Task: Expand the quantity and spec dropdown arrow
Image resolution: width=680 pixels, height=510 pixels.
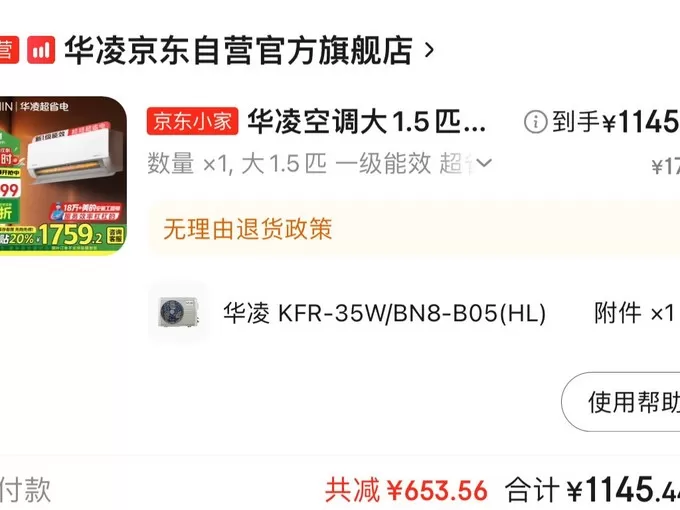Action: pyautogui.click(x=484, y=163)
